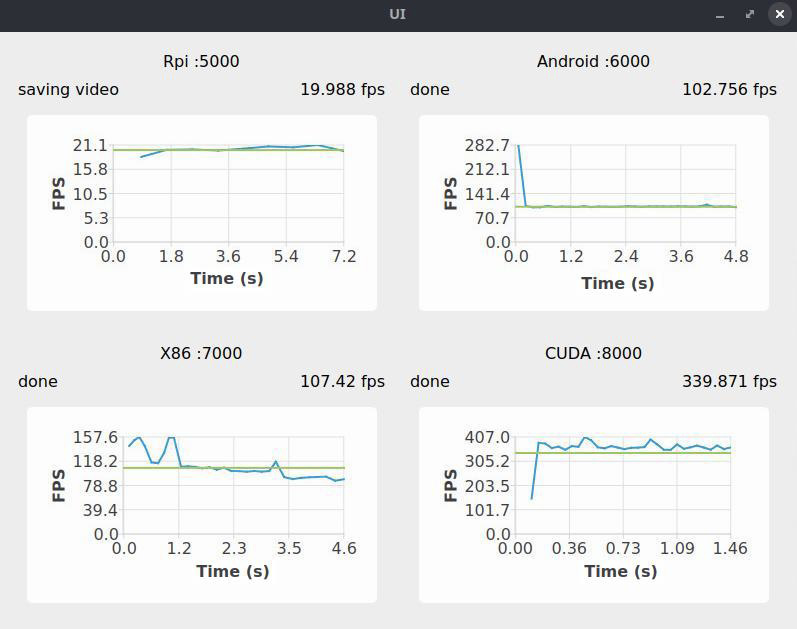Click the 19.988 fps reading
Screen dimensions: 797x629
tap(342, 89)
